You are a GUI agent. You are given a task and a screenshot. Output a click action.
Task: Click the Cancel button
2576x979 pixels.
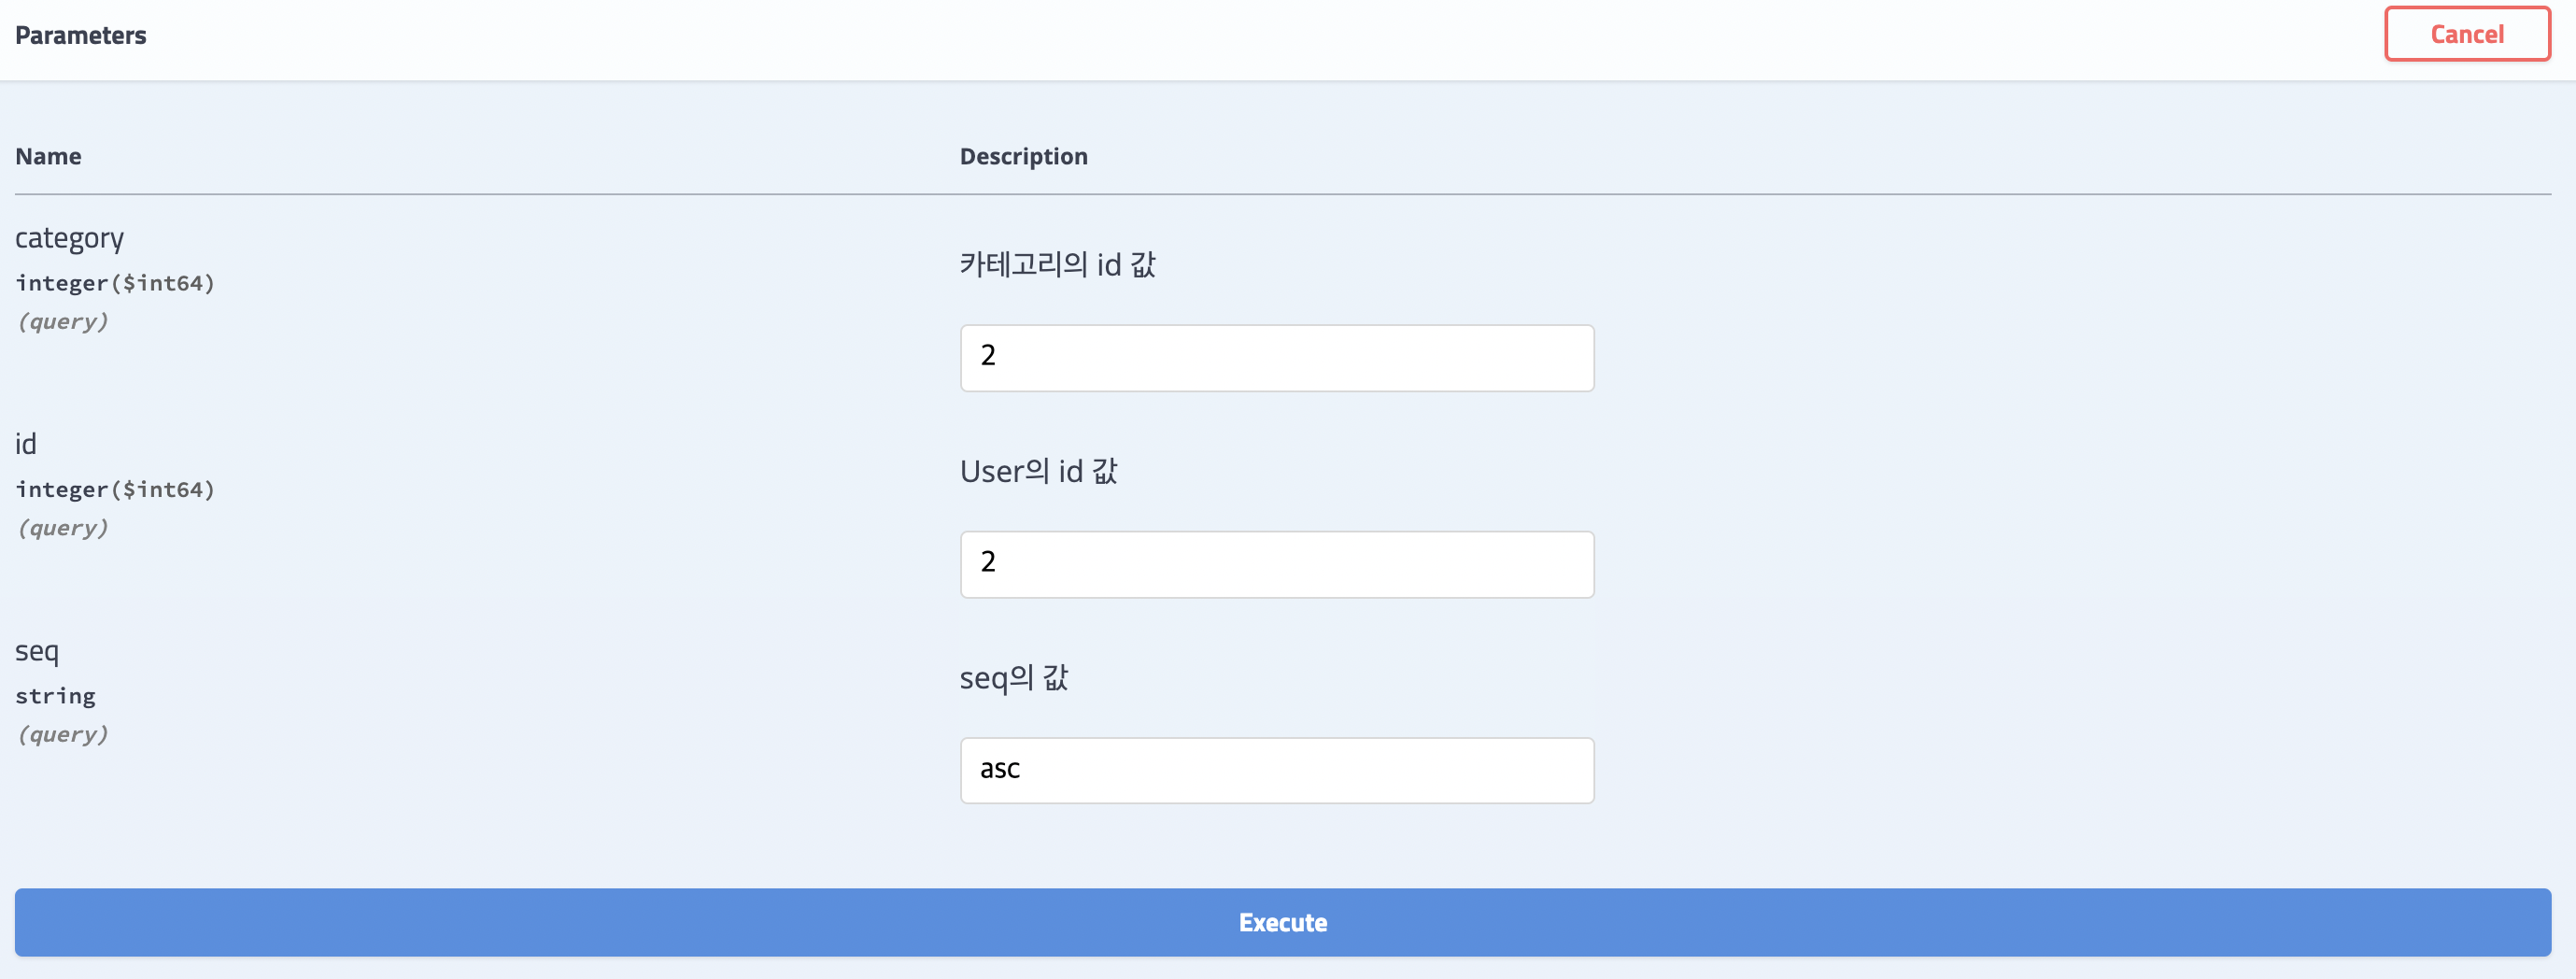coord(2467,34)
